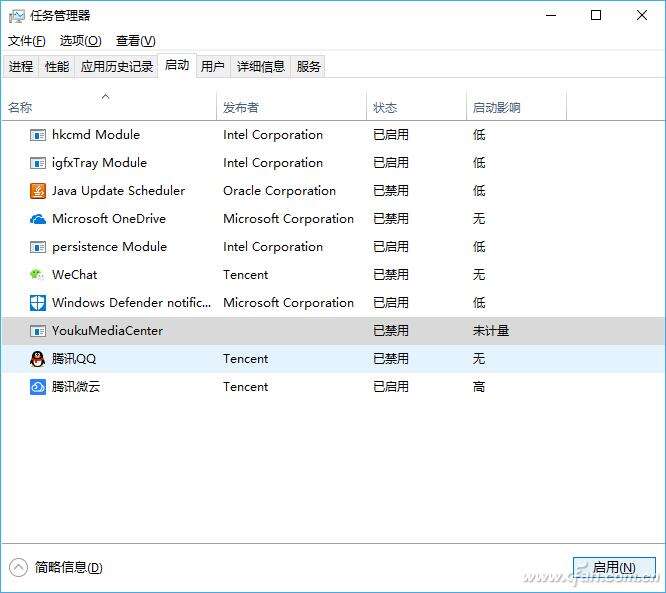Click the WeChat icon
Image resolution: width=666 pixels, height=593 pixels.
[37, 274]
